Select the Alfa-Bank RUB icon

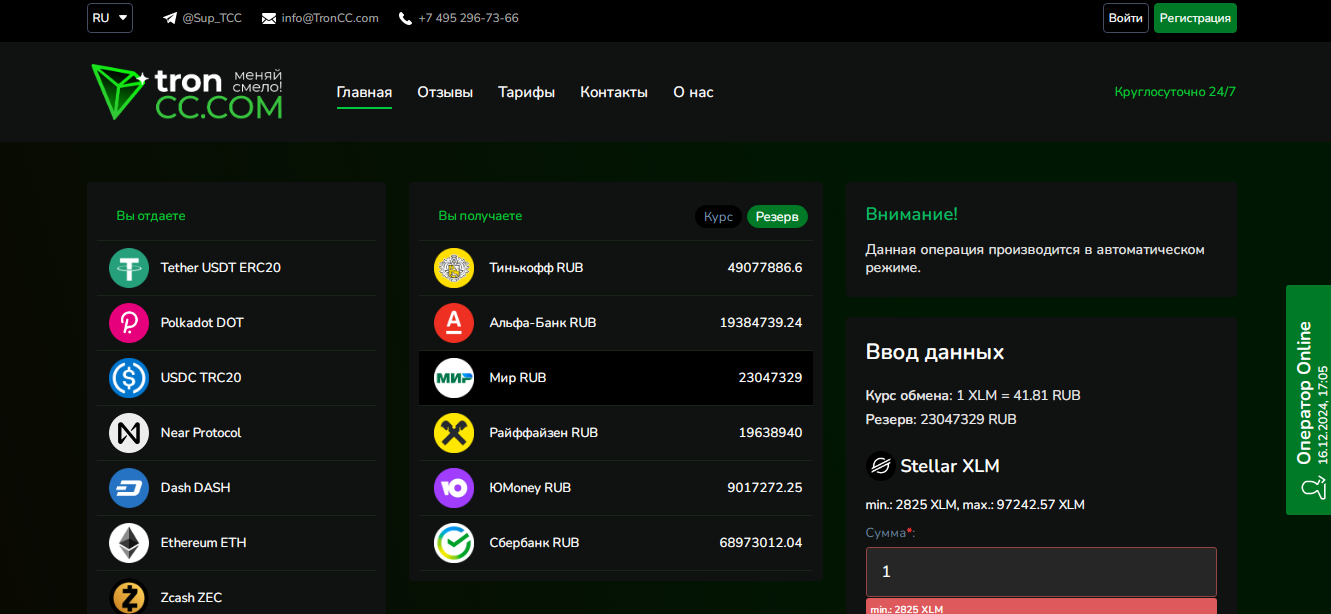[454, 323]
